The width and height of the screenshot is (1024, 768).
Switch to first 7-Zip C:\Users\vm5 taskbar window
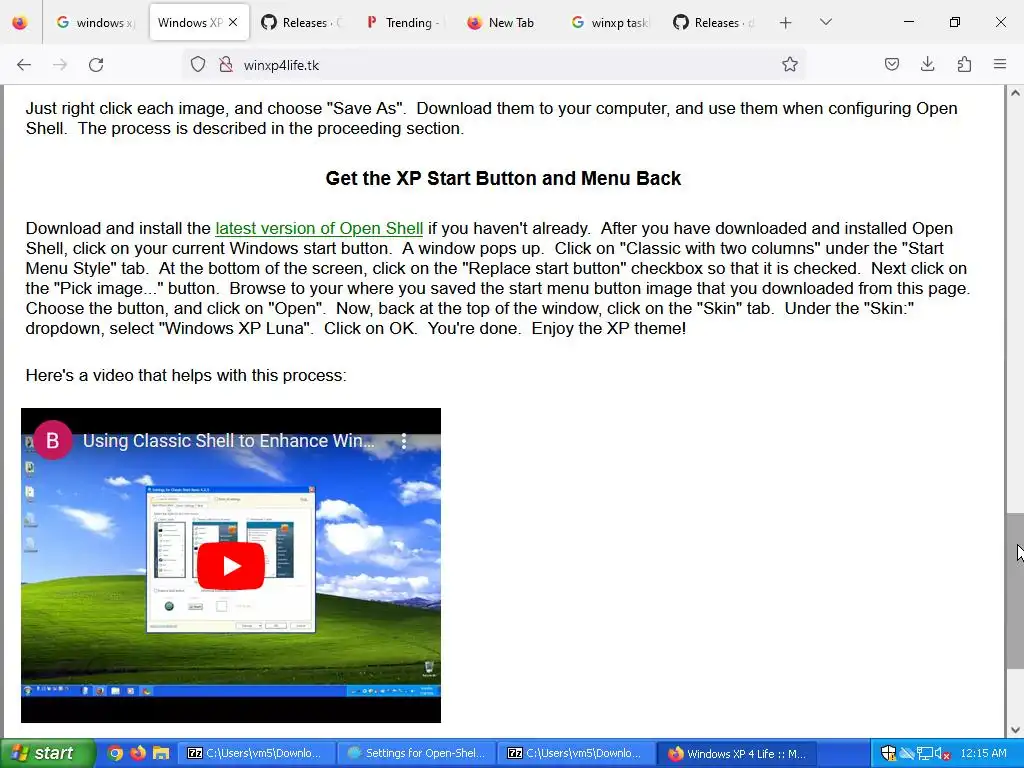click(x=256, y=753)
